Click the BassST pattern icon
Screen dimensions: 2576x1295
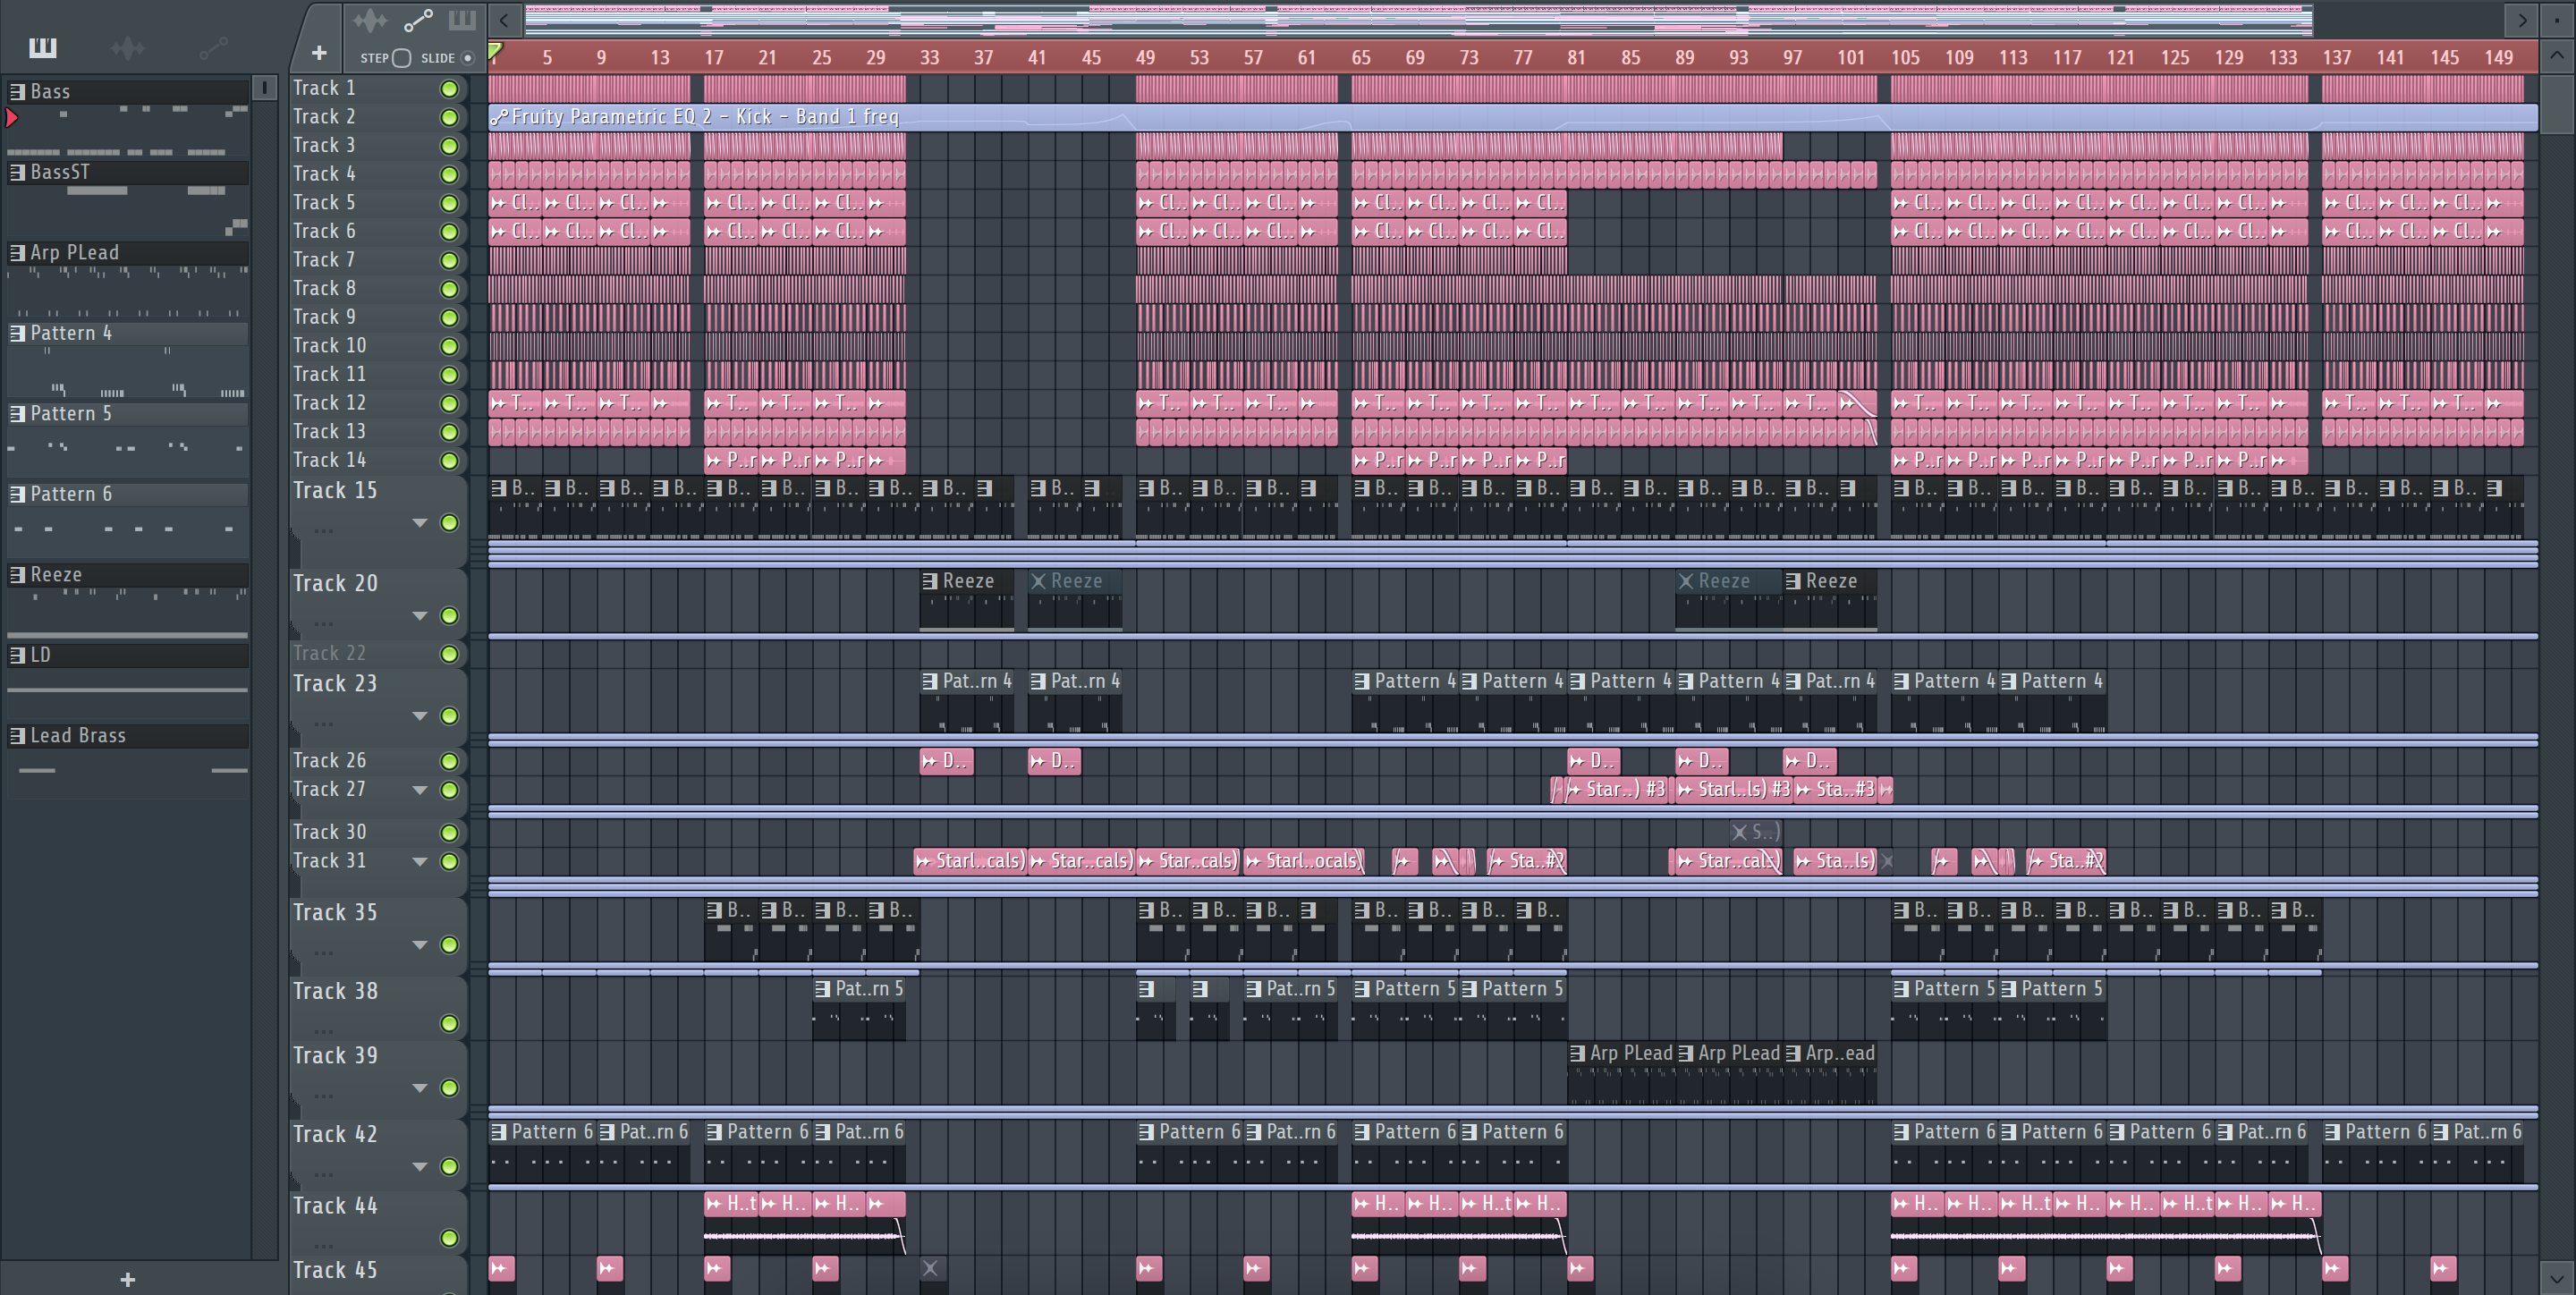pos(17,172)
